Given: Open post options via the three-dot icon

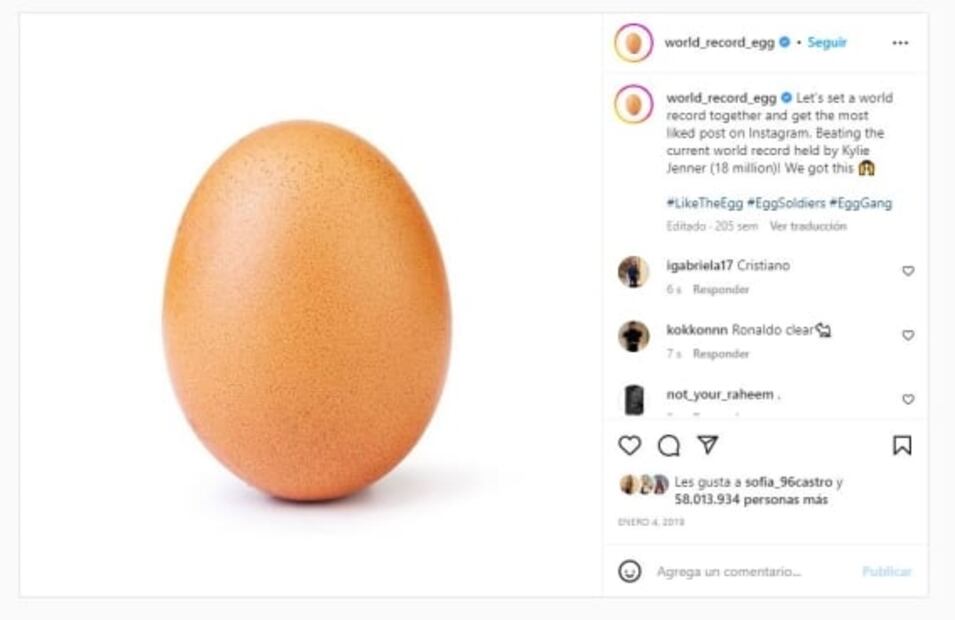Looking at the screenshot, I should 898,42.
